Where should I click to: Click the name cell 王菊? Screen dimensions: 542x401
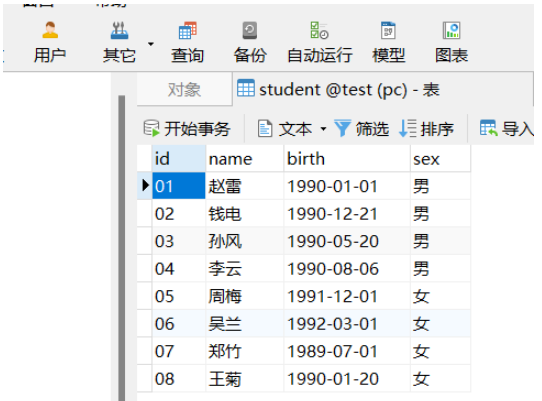[244, 379]
